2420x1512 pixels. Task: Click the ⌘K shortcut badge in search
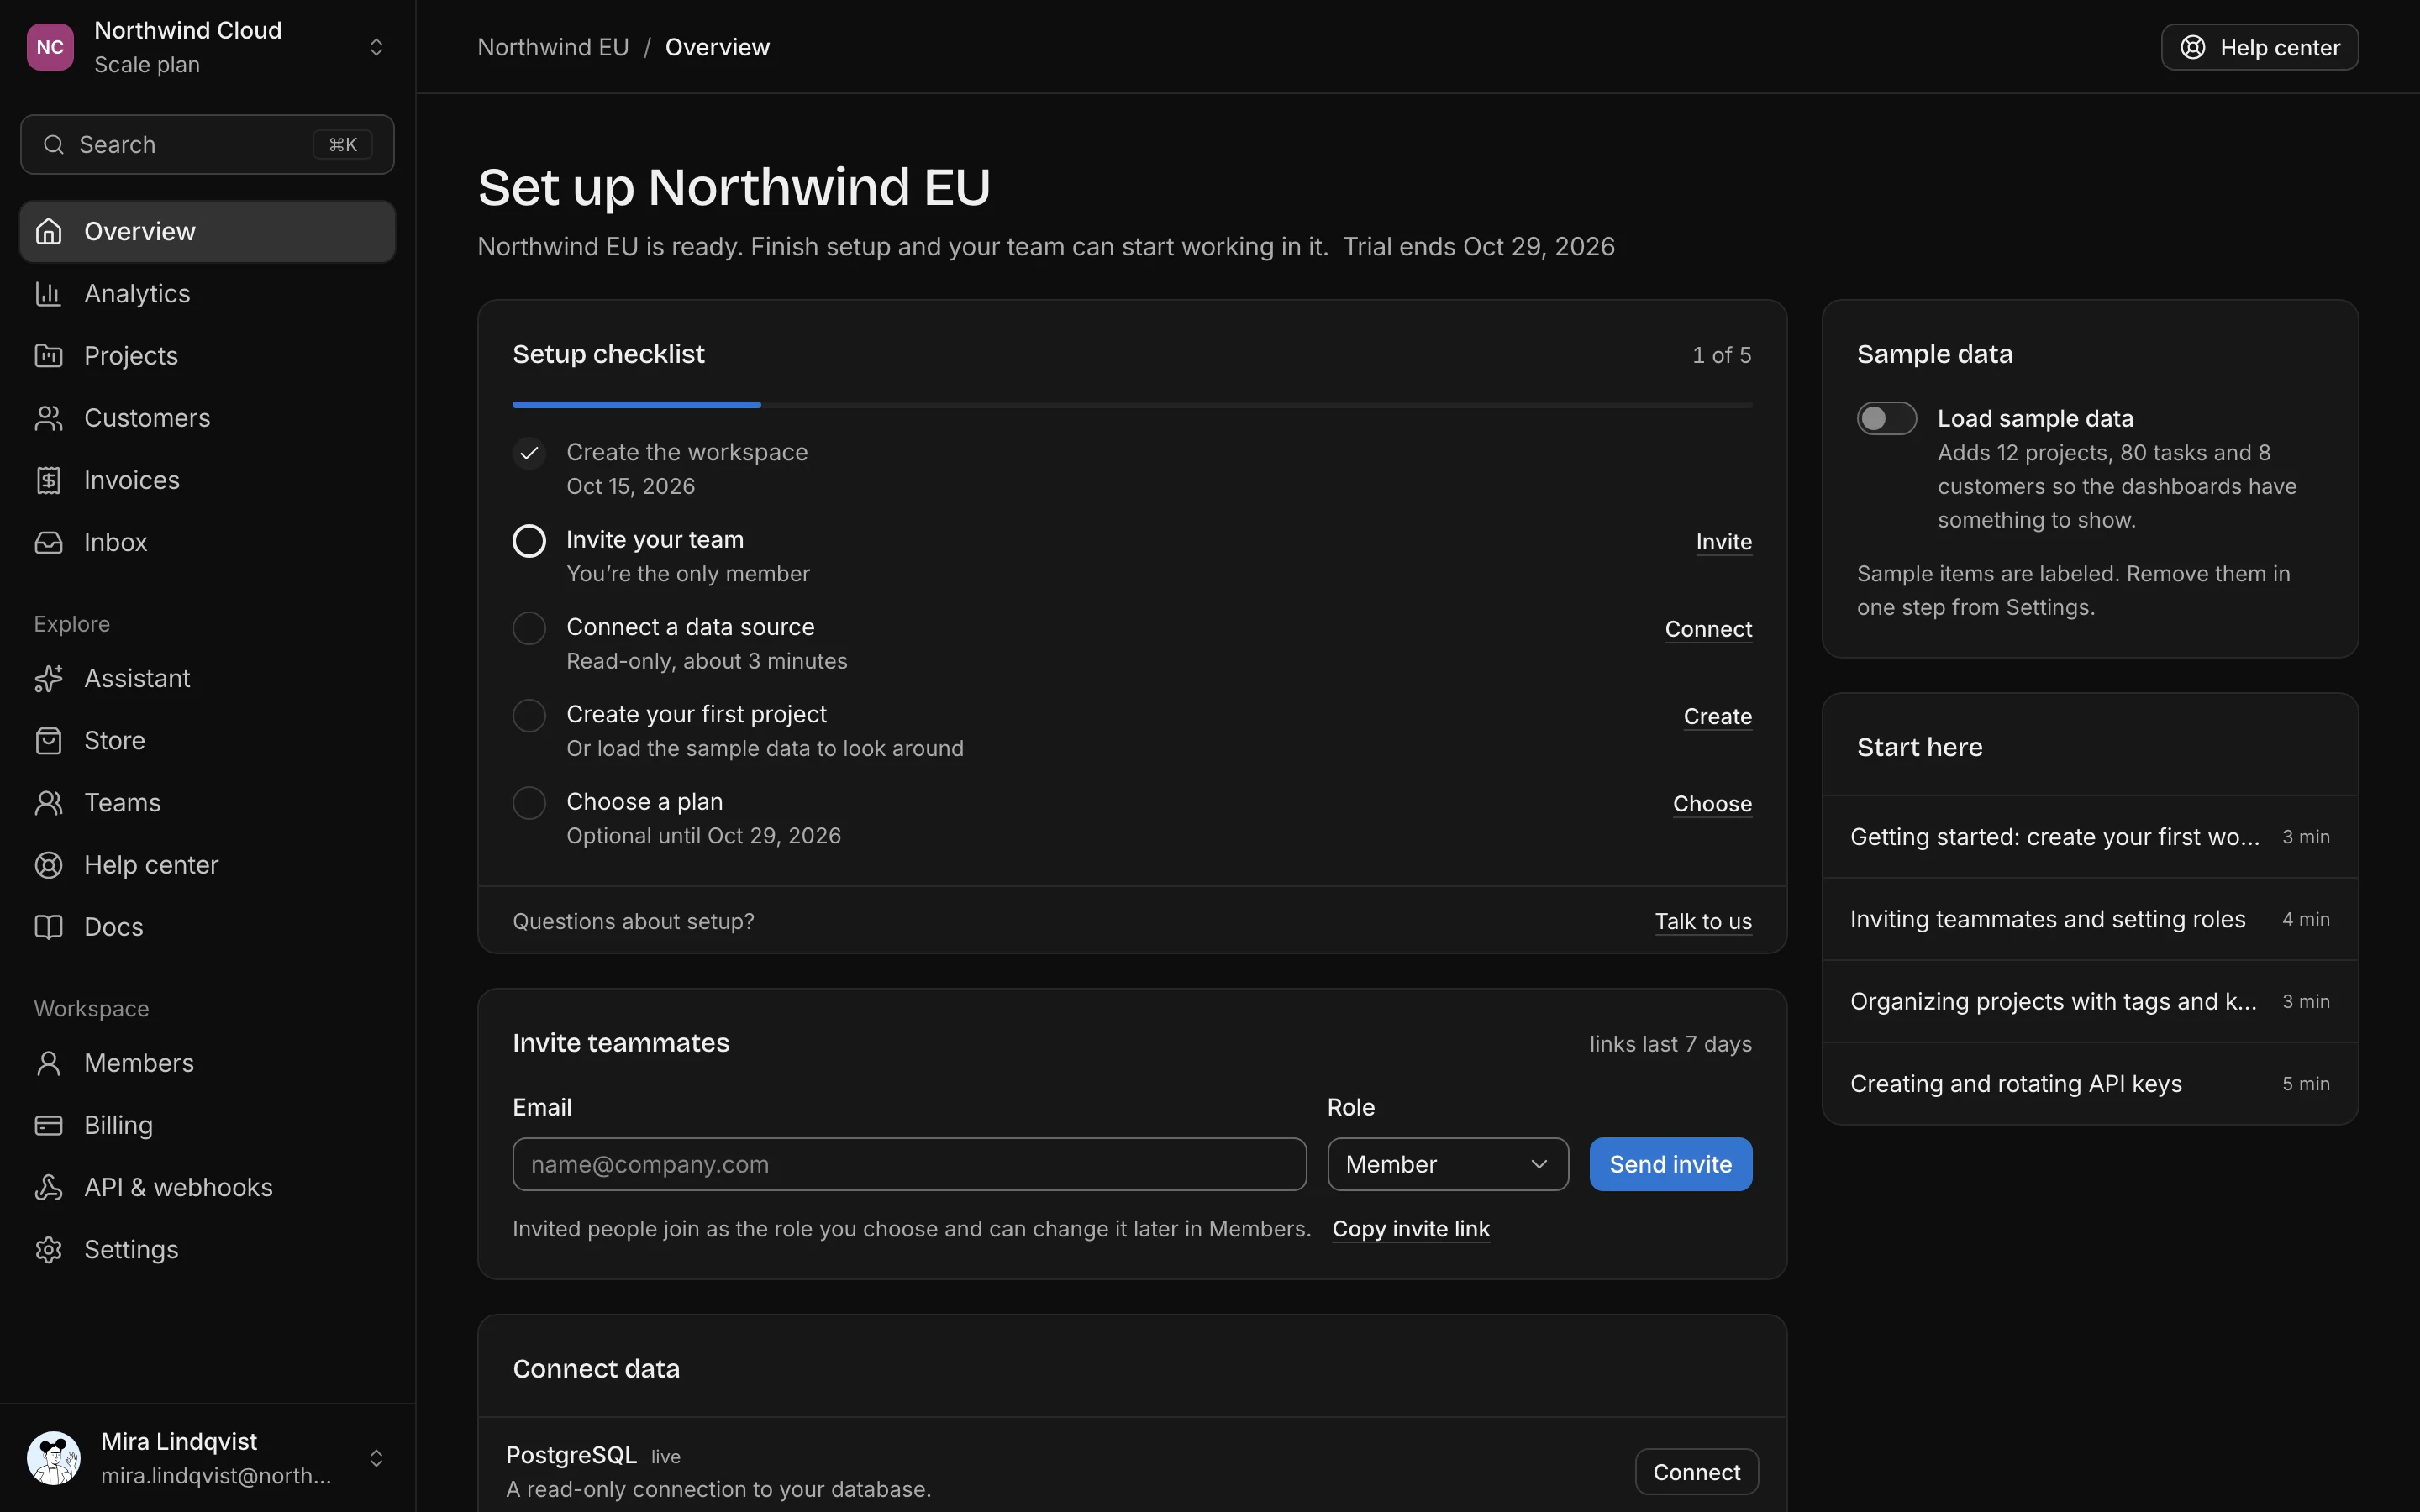343,145
